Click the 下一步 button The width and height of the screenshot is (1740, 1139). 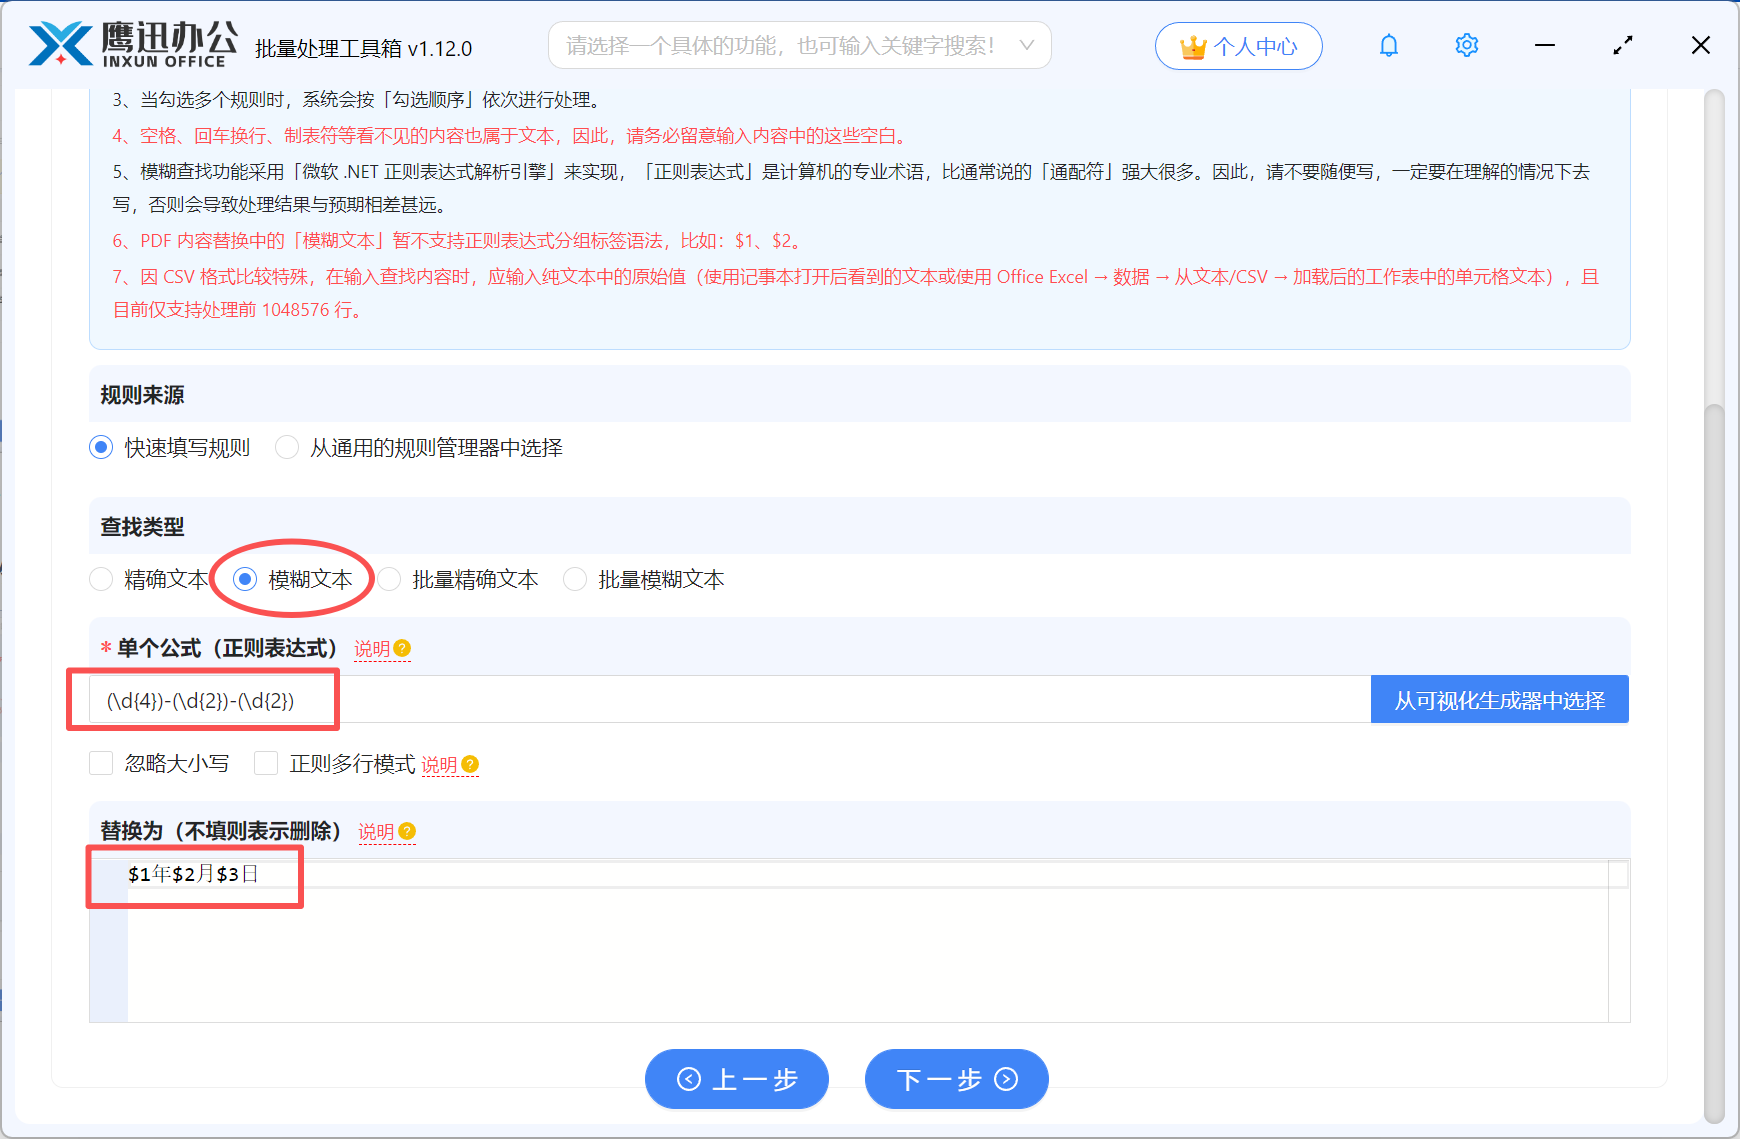point(956,1079)
